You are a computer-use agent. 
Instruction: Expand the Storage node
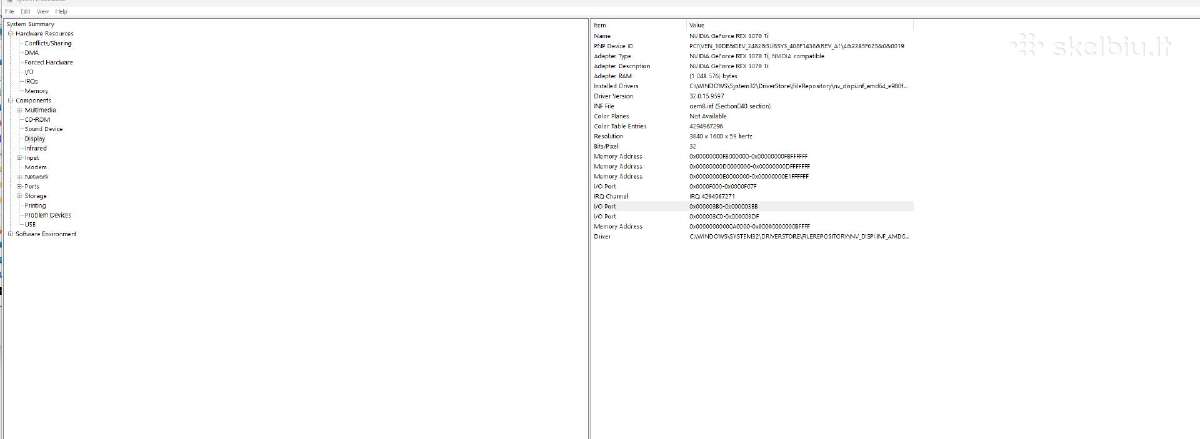coord(19,196)
